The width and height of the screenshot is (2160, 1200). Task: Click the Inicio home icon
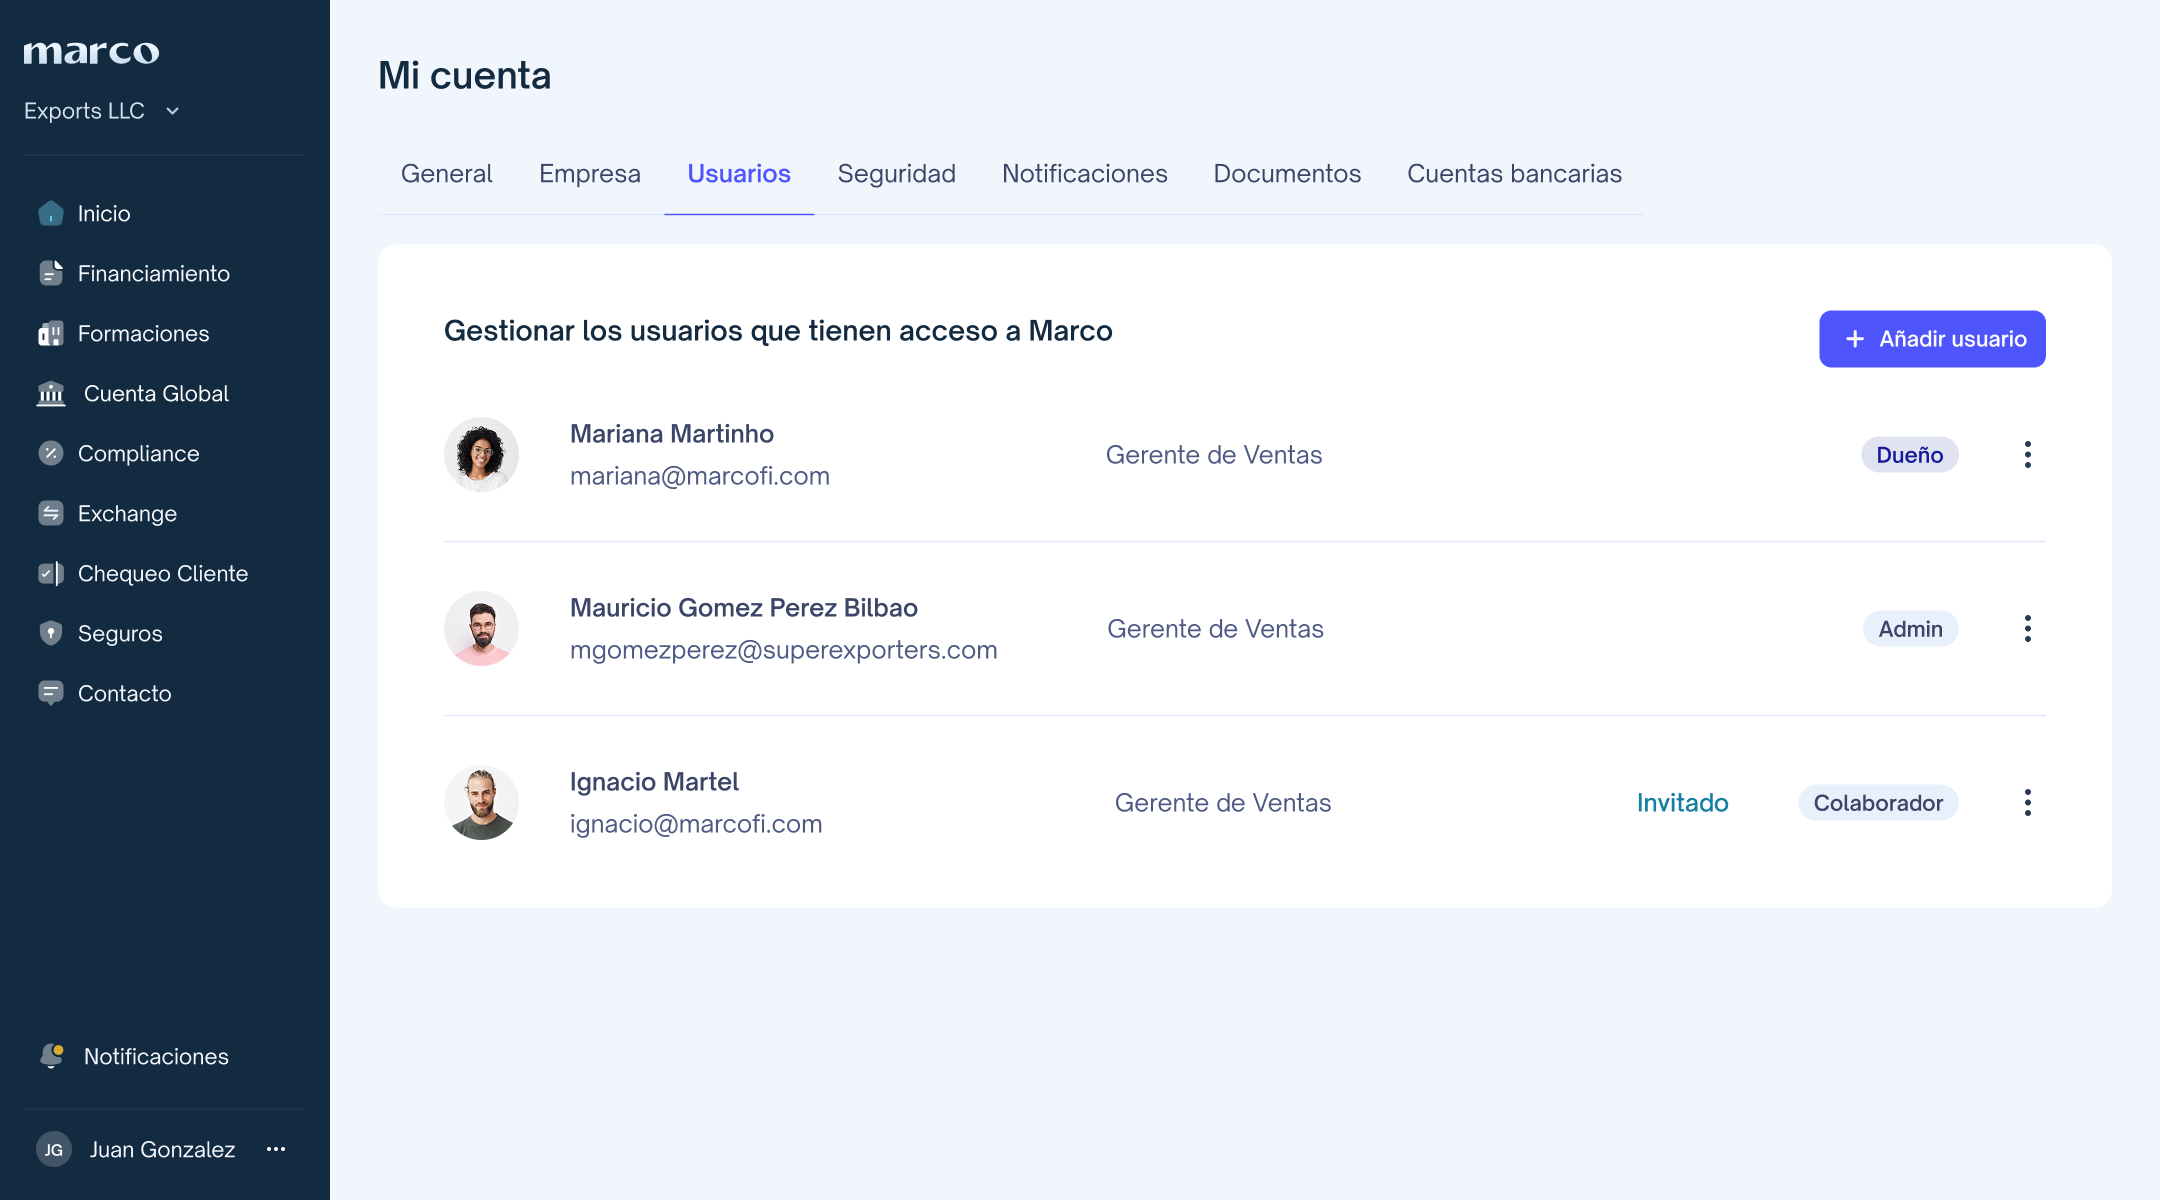51,213
